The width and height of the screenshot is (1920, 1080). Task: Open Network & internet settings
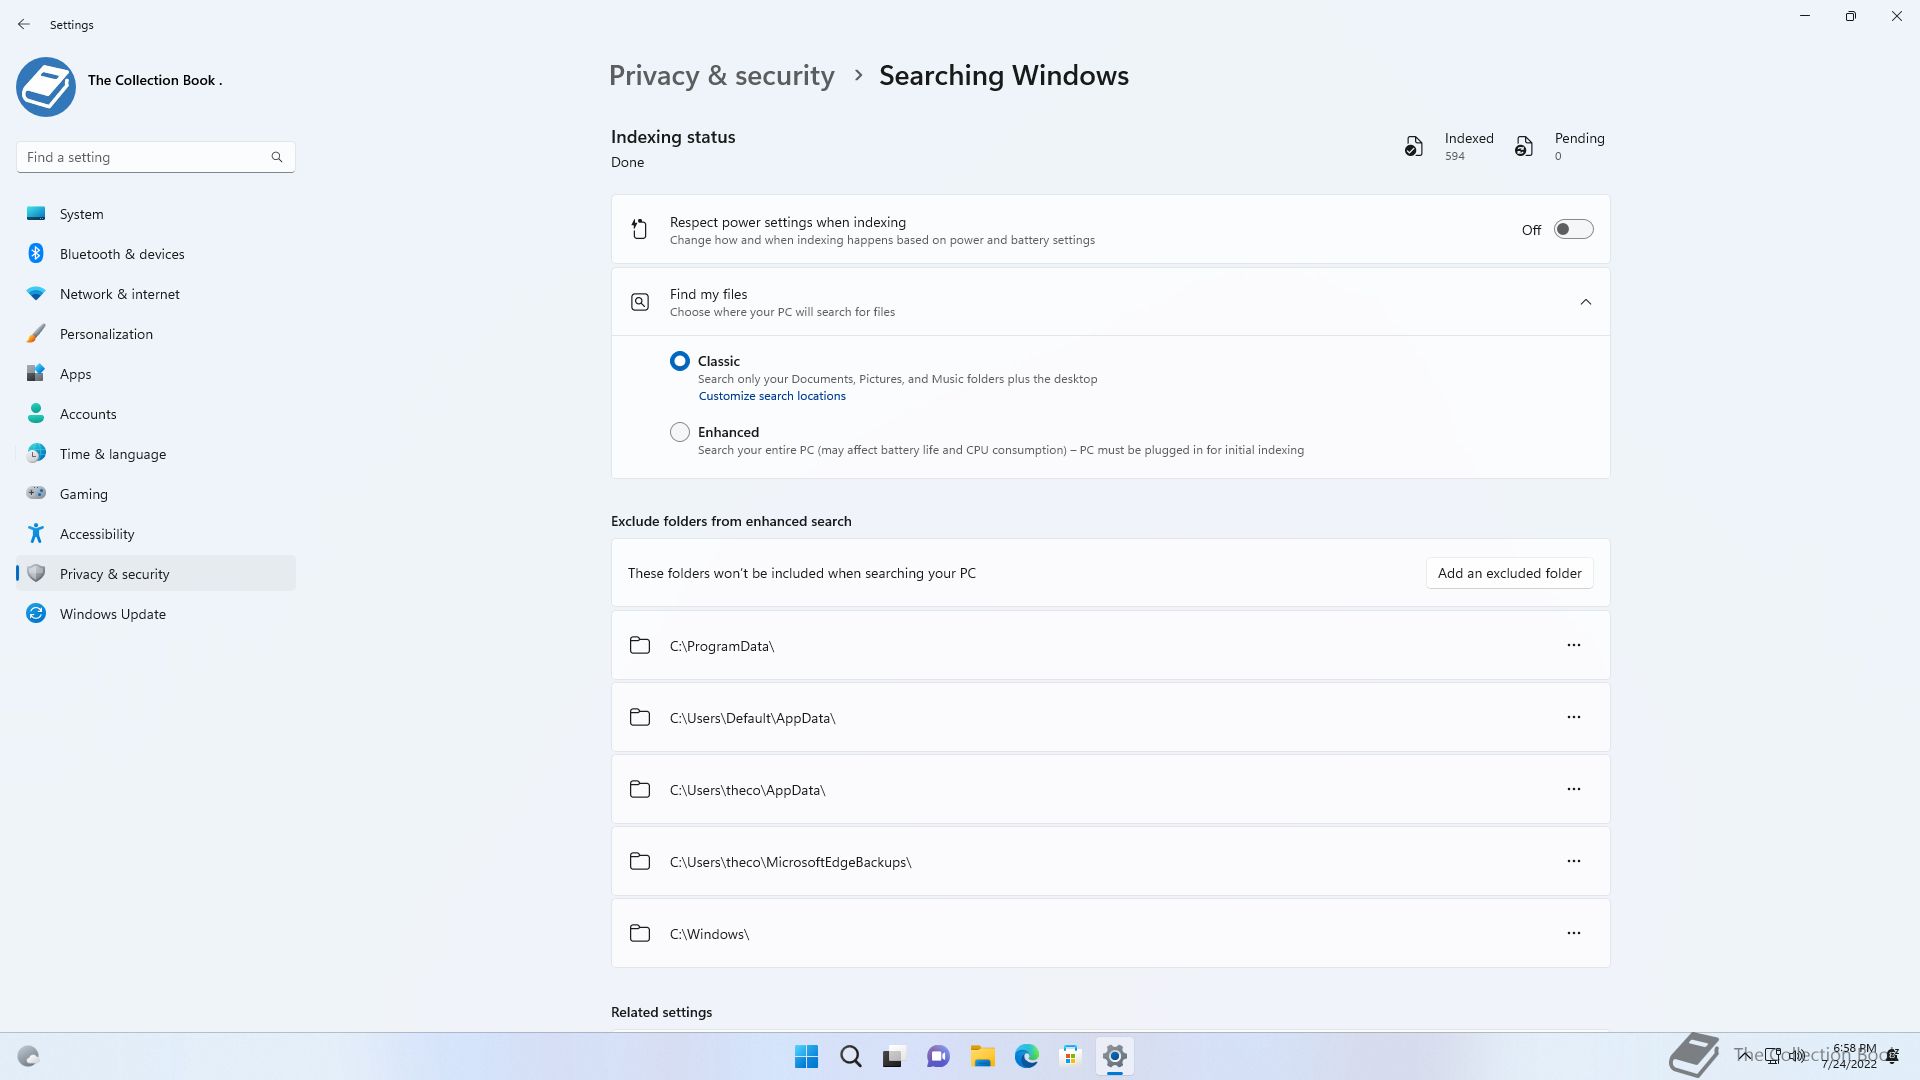pyautogui.click(x=156, y=294)
